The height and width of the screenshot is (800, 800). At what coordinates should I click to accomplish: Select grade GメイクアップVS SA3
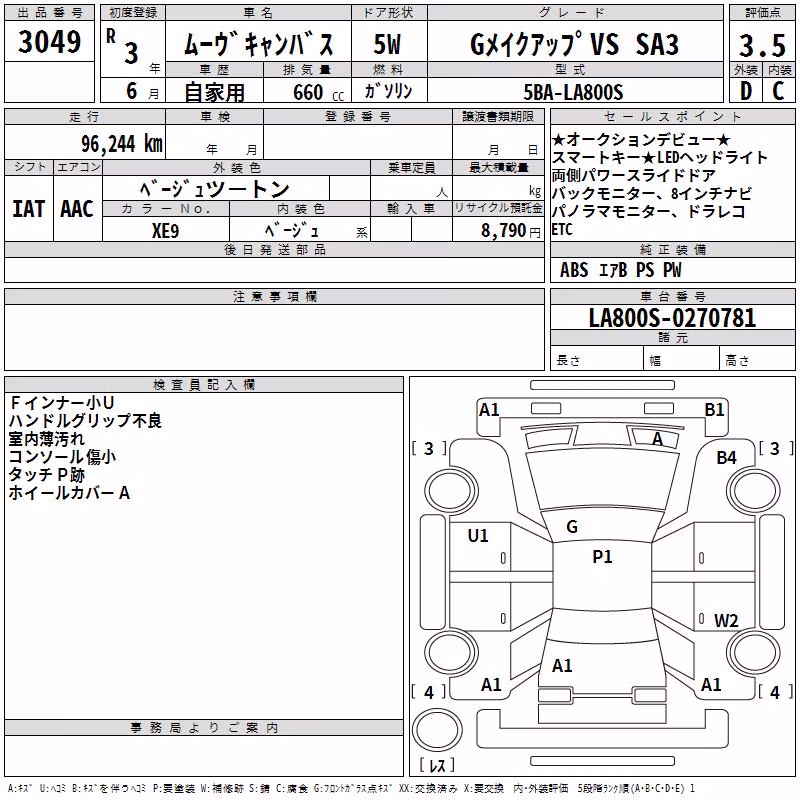(574, 44)
